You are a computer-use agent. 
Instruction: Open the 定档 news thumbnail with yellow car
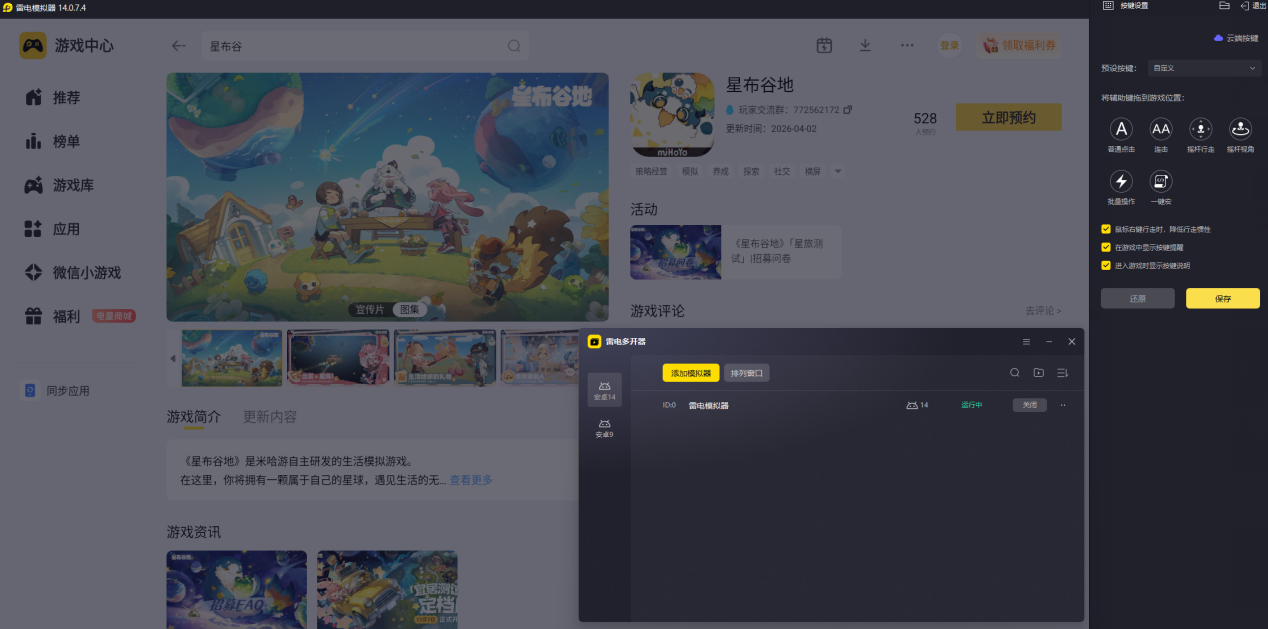point(387,590)
